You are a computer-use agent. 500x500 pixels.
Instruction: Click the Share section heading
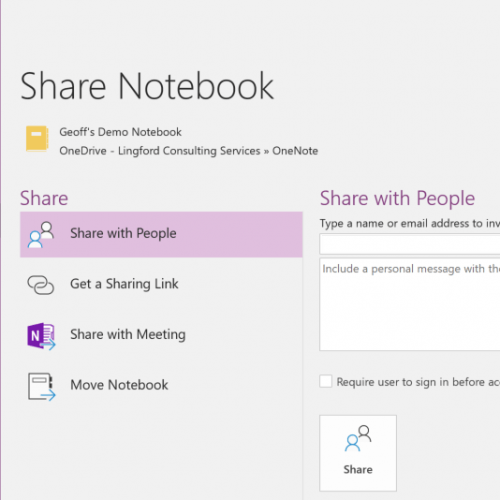44,198
